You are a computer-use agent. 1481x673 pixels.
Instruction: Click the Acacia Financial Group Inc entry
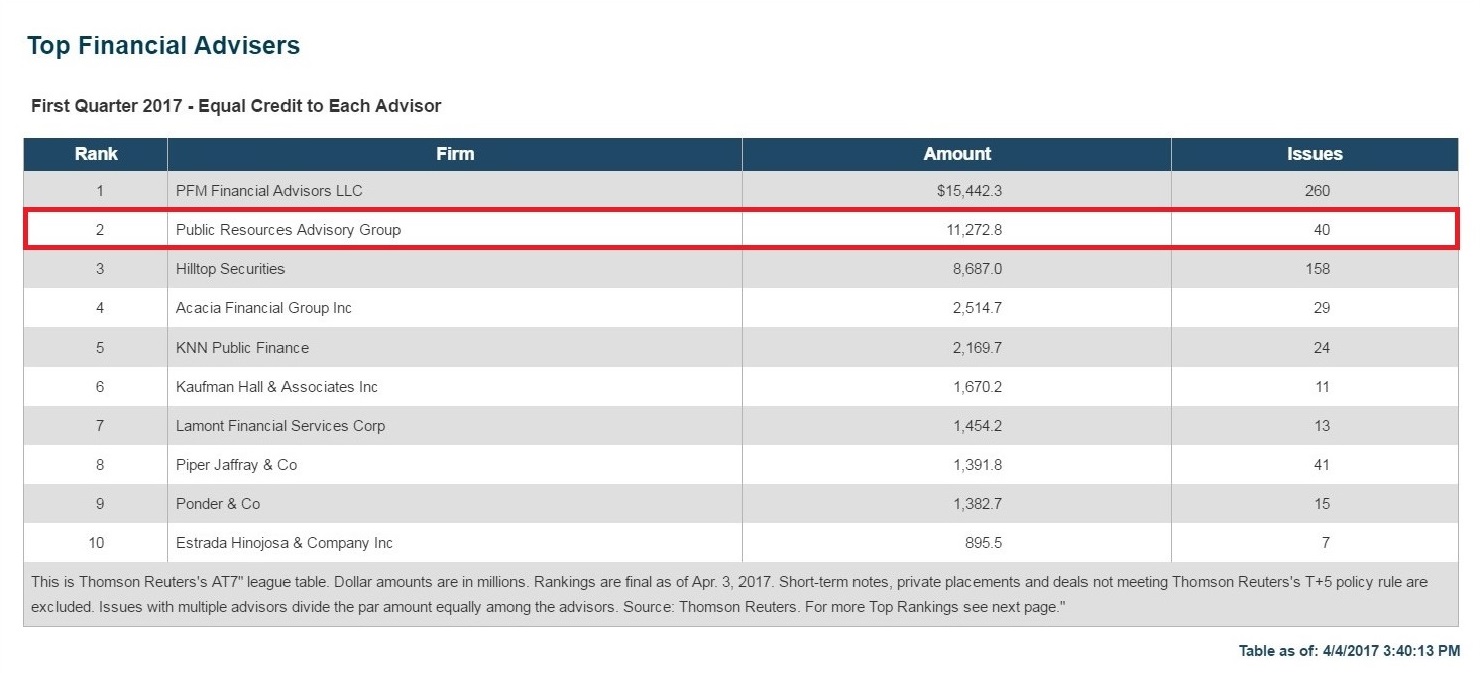(264, 308)
